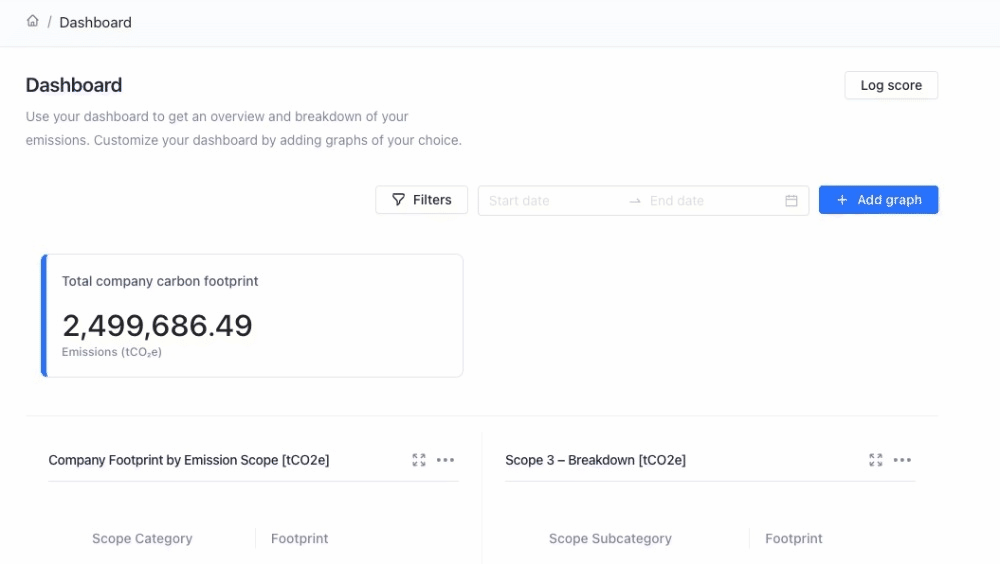Open the Dashboard breadcrumb link
Screen dimensions: 1000x564
95,22
